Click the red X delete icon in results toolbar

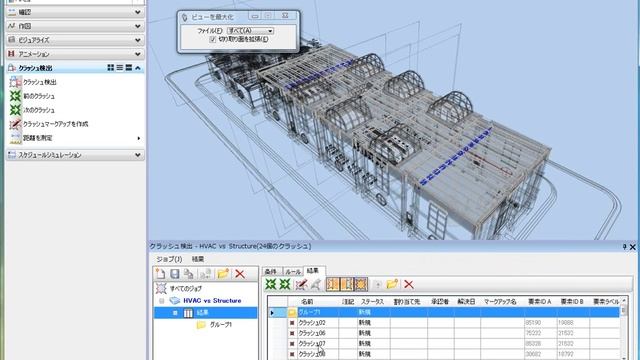tap(409, 284)
